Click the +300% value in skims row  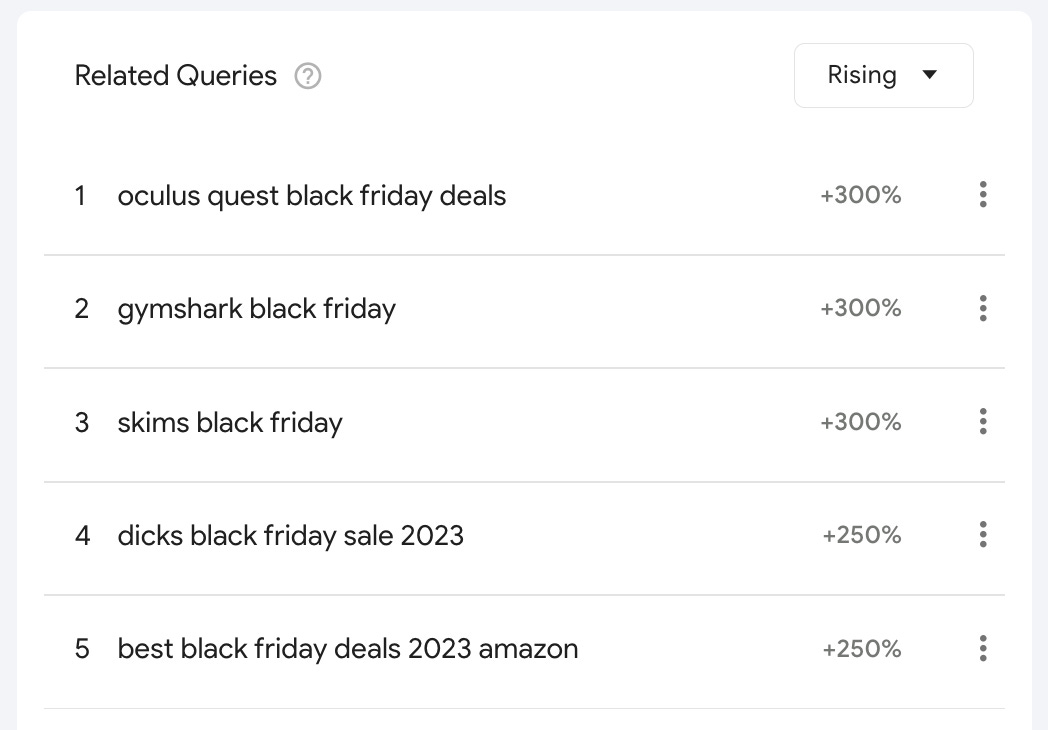pos(861,423)
